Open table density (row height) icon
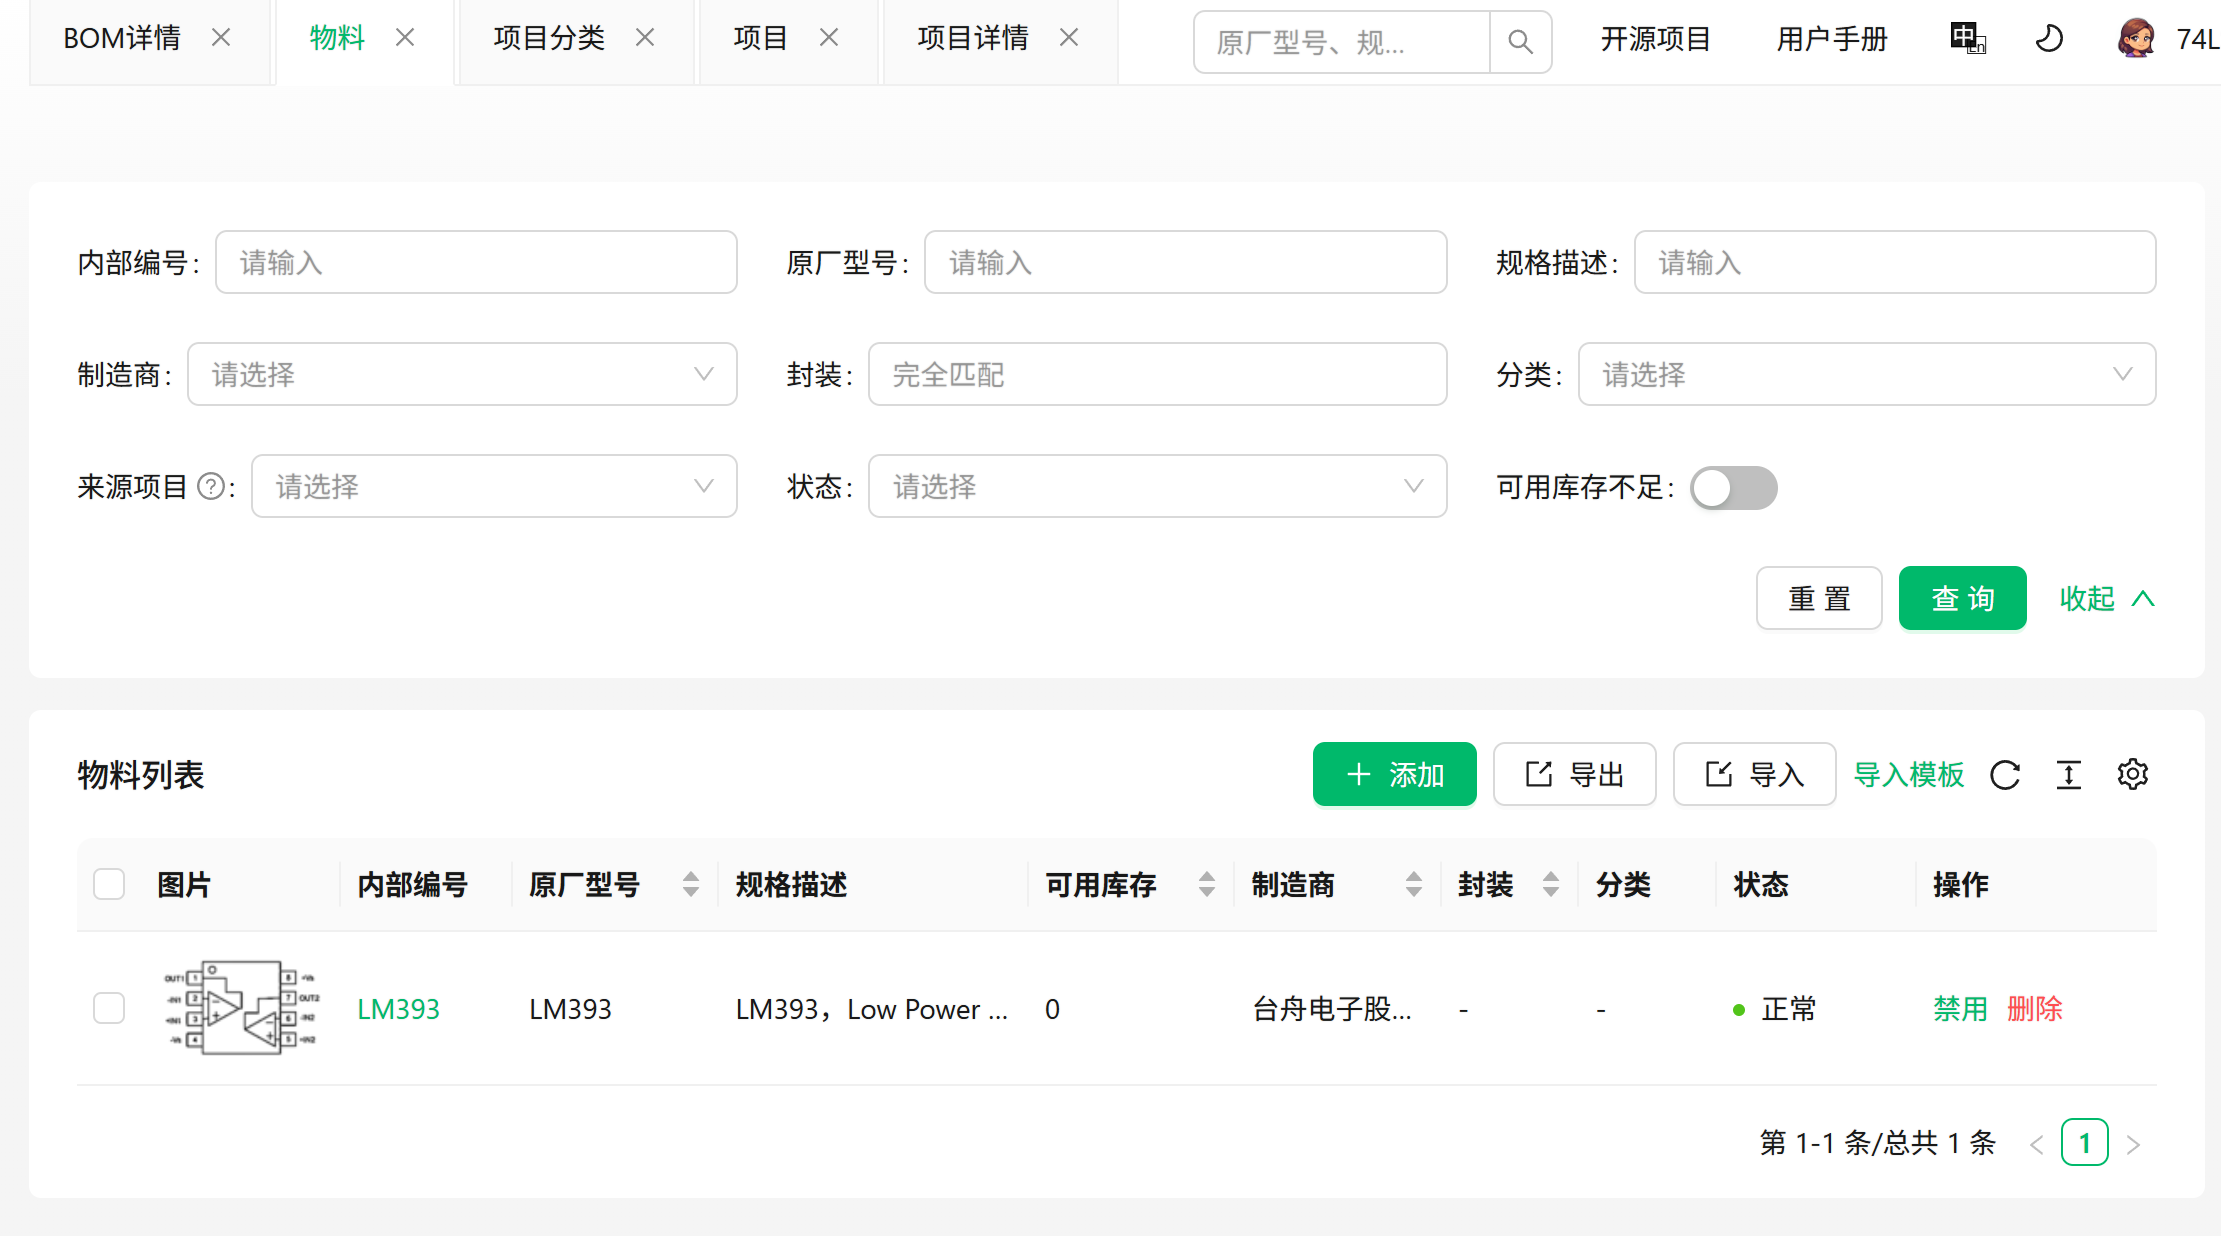This screenshot has height=1236, width=2221. (x=2069, y=775)
